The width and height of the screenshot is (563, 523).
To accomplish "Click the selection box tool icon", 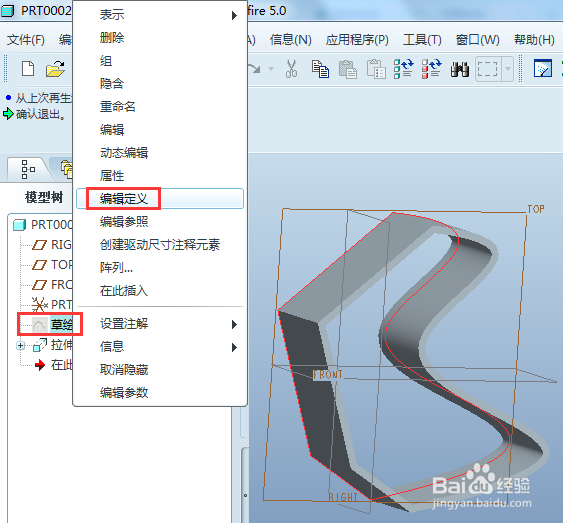I will click(488, 69).
